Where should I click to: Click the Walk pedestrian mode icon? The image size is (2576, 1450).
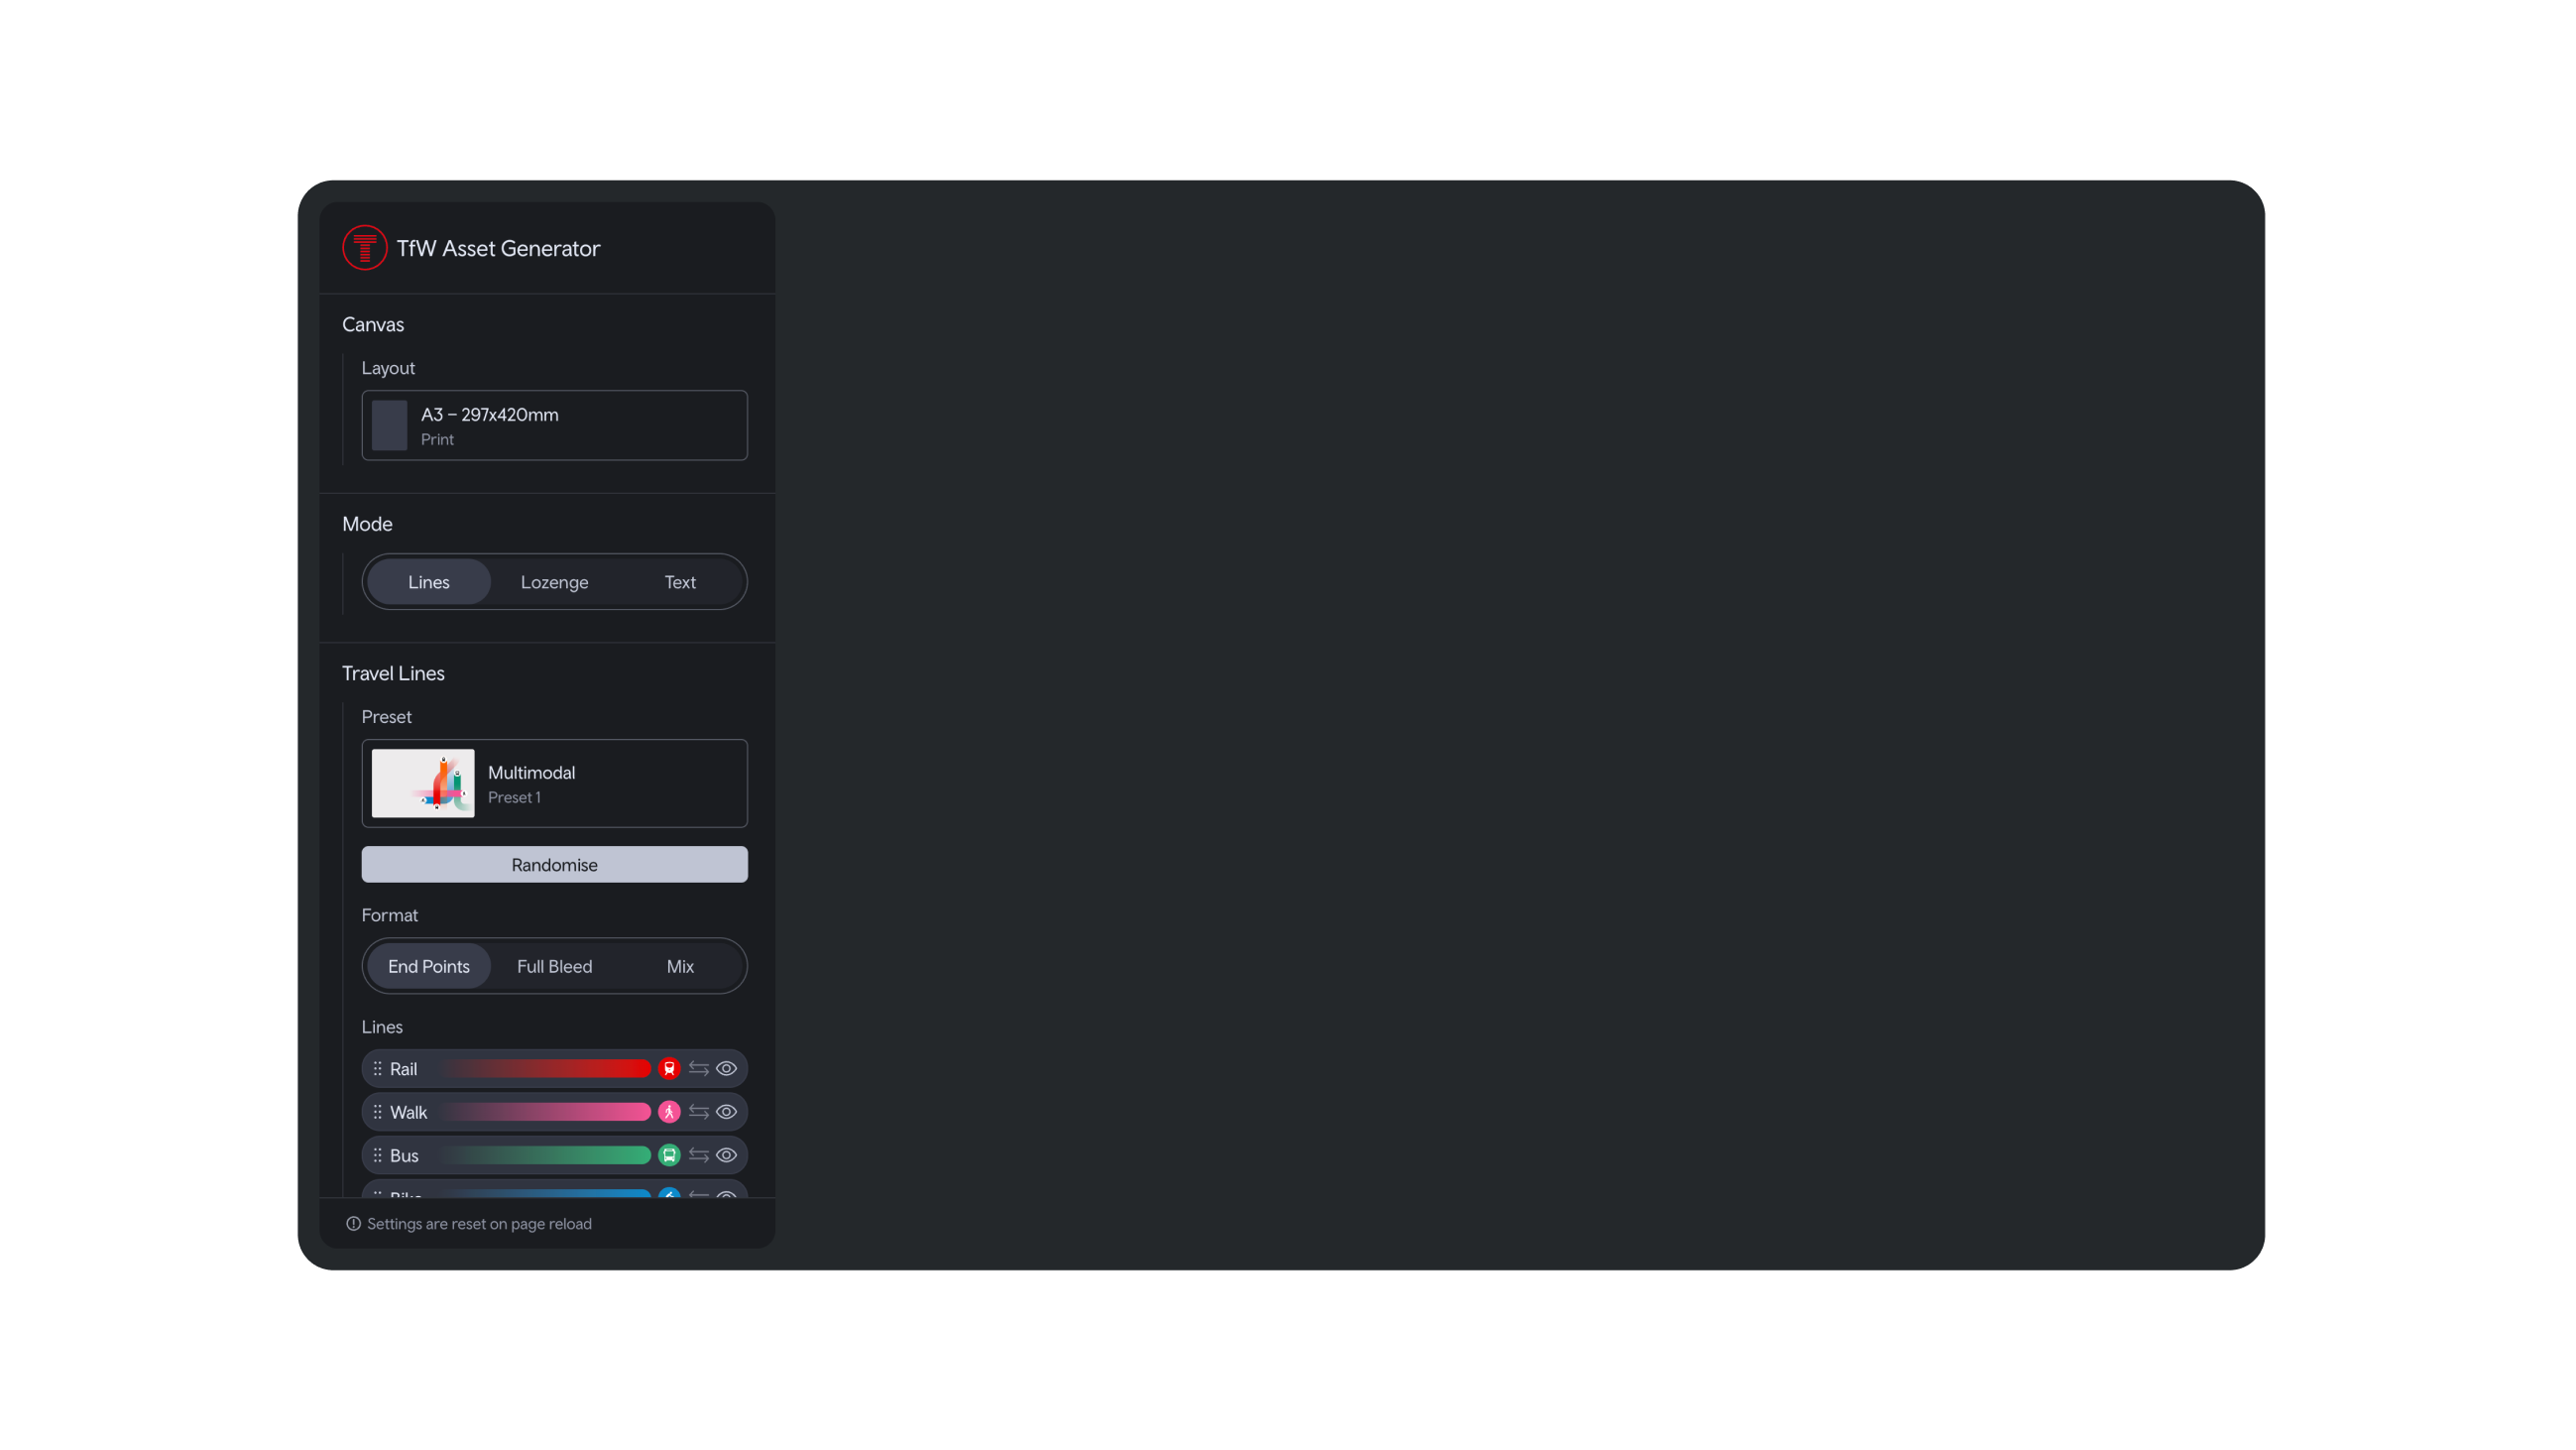(x=669, y=1112)
